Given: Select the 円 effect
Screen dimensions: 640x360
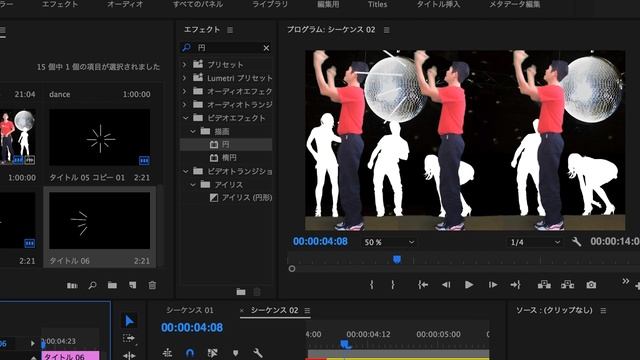Looking at the screenshot, I should click(226, 144).
